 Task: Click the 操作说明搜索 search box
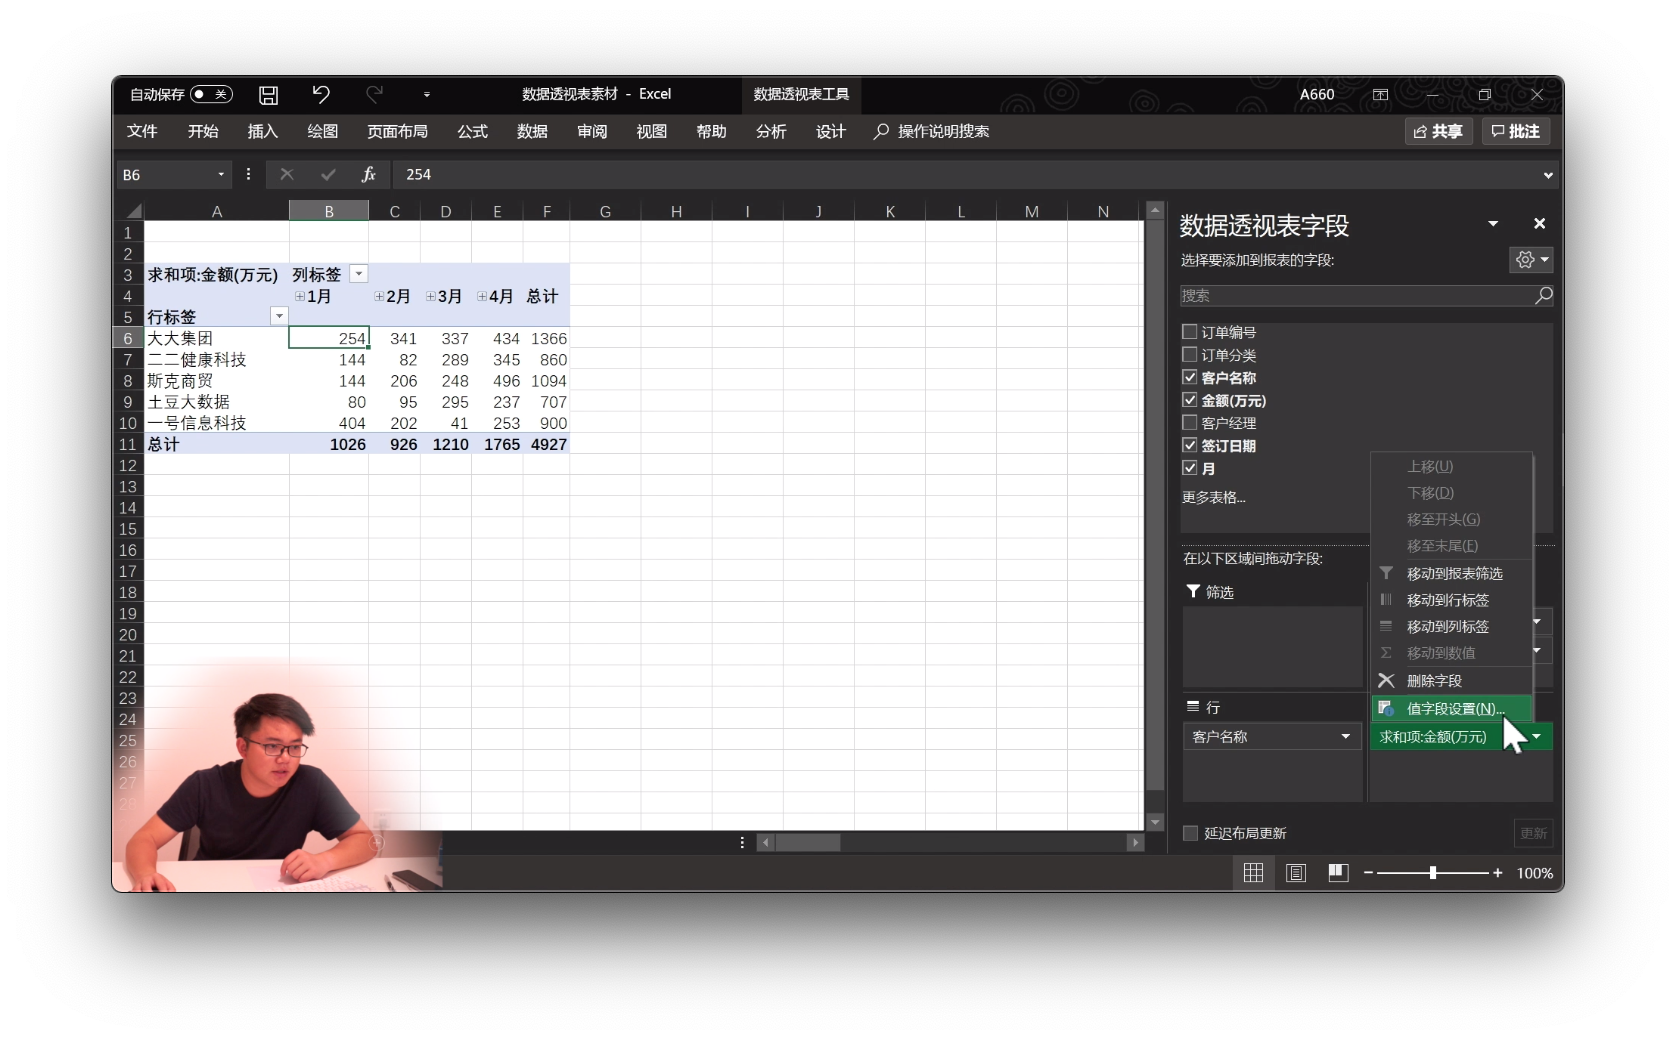(932, 131)
